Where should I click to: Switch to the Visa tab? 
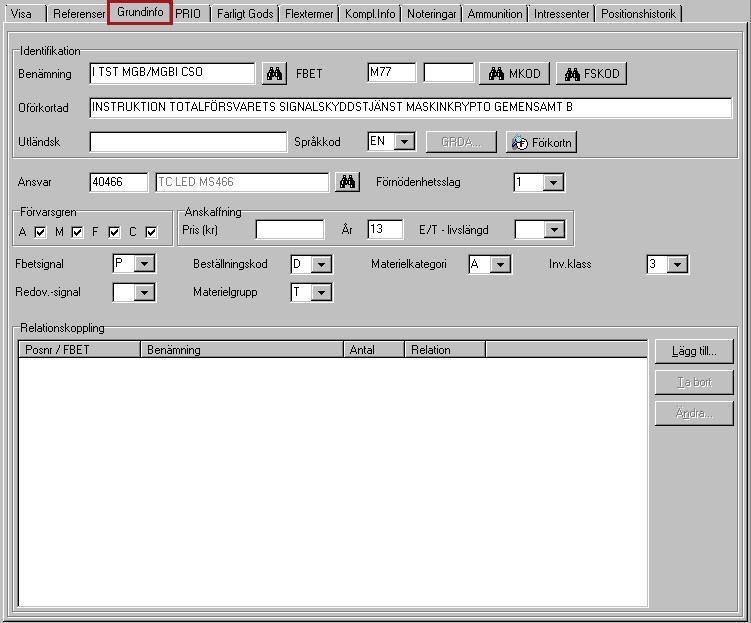(24, 13)
